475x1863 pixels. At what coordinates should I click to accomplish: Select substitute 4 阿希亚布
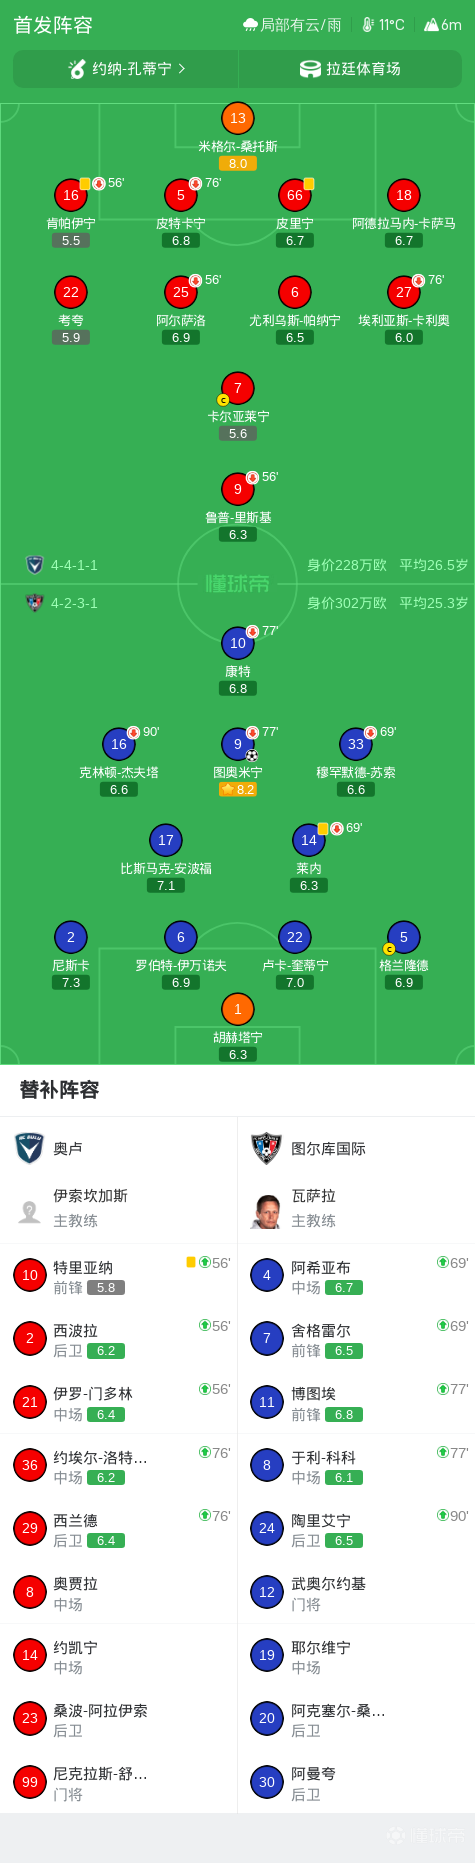point(356,1276)
